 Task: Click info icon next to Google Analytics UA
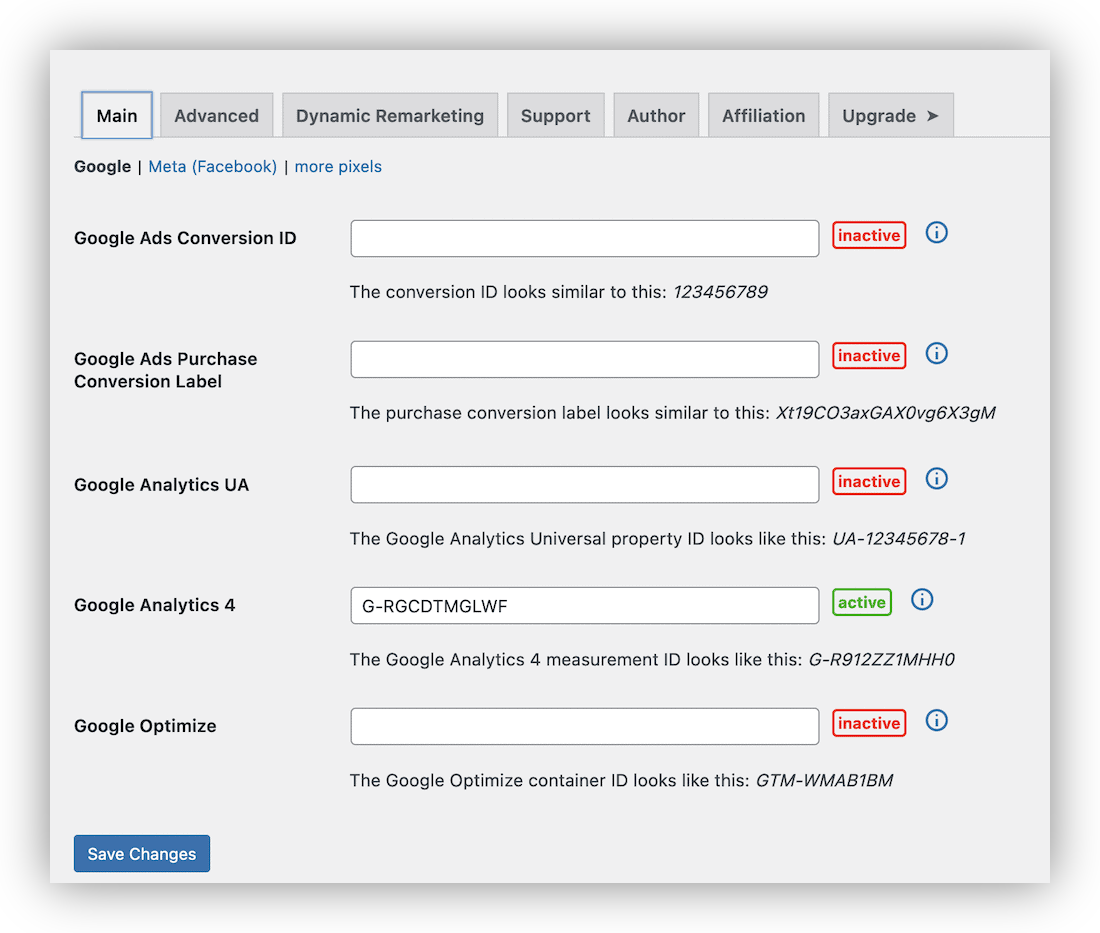pyautogui.click(x=936, y=479)
